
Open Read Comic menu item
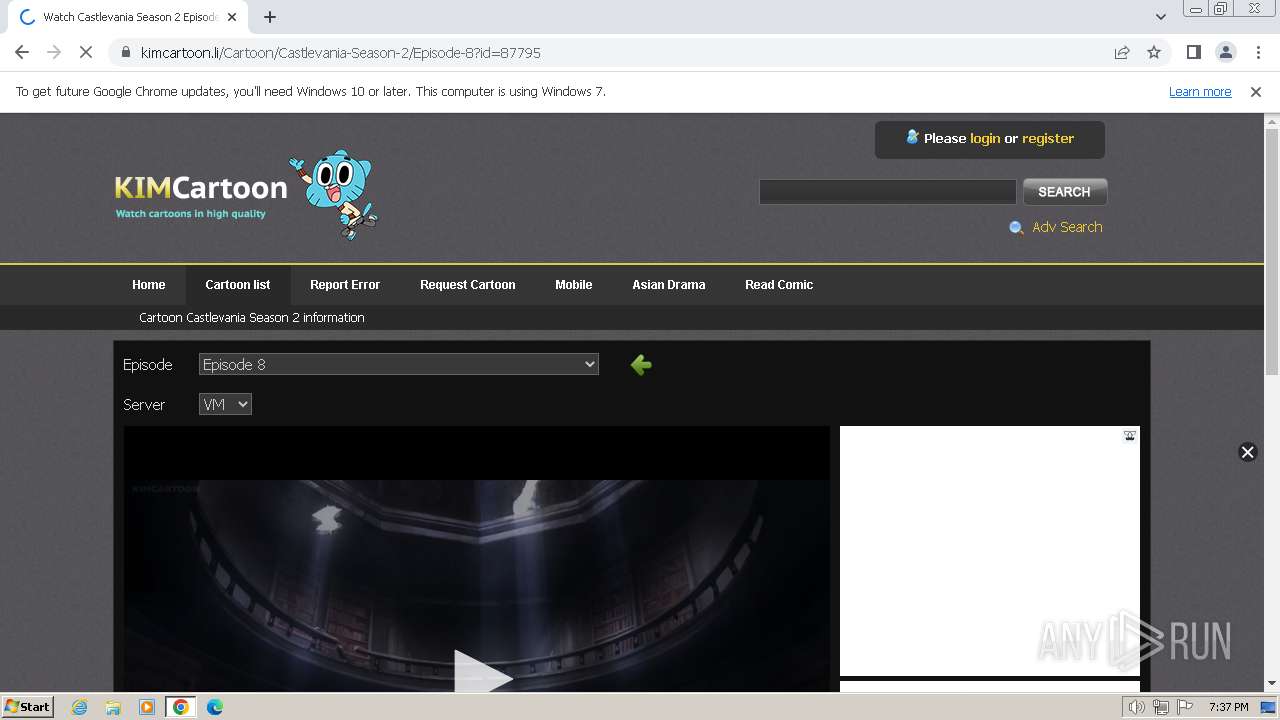(x=779, y=285)
